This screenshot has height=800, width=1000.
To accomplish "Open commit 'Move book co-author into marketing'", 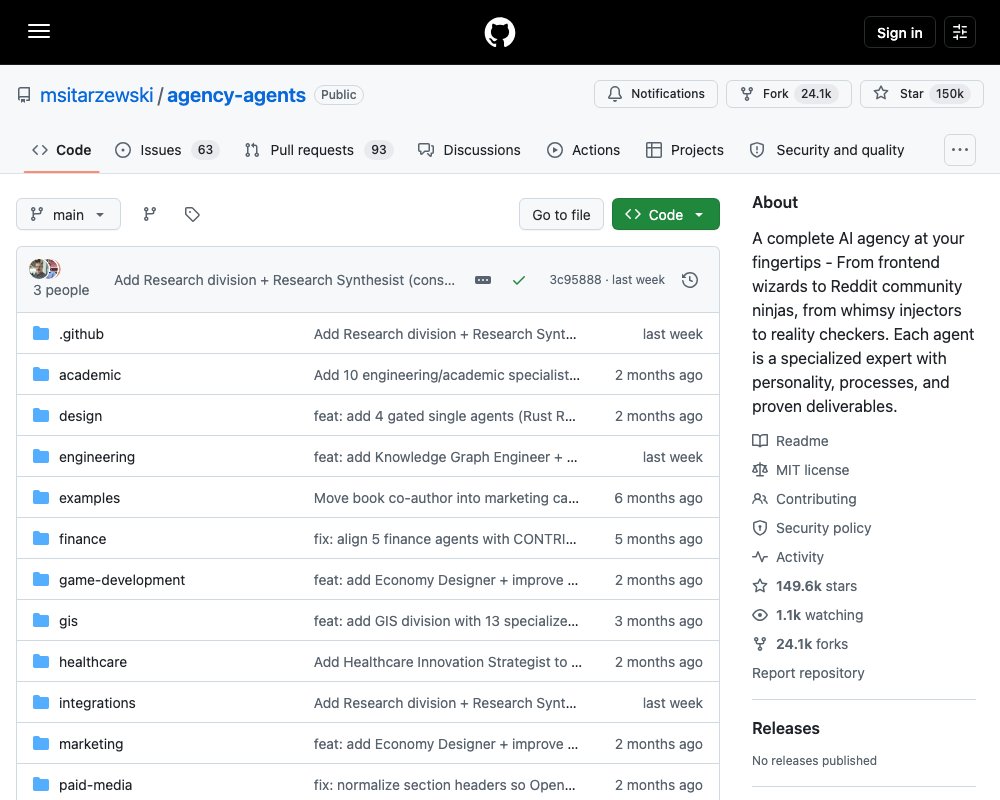I will [446, 498].
